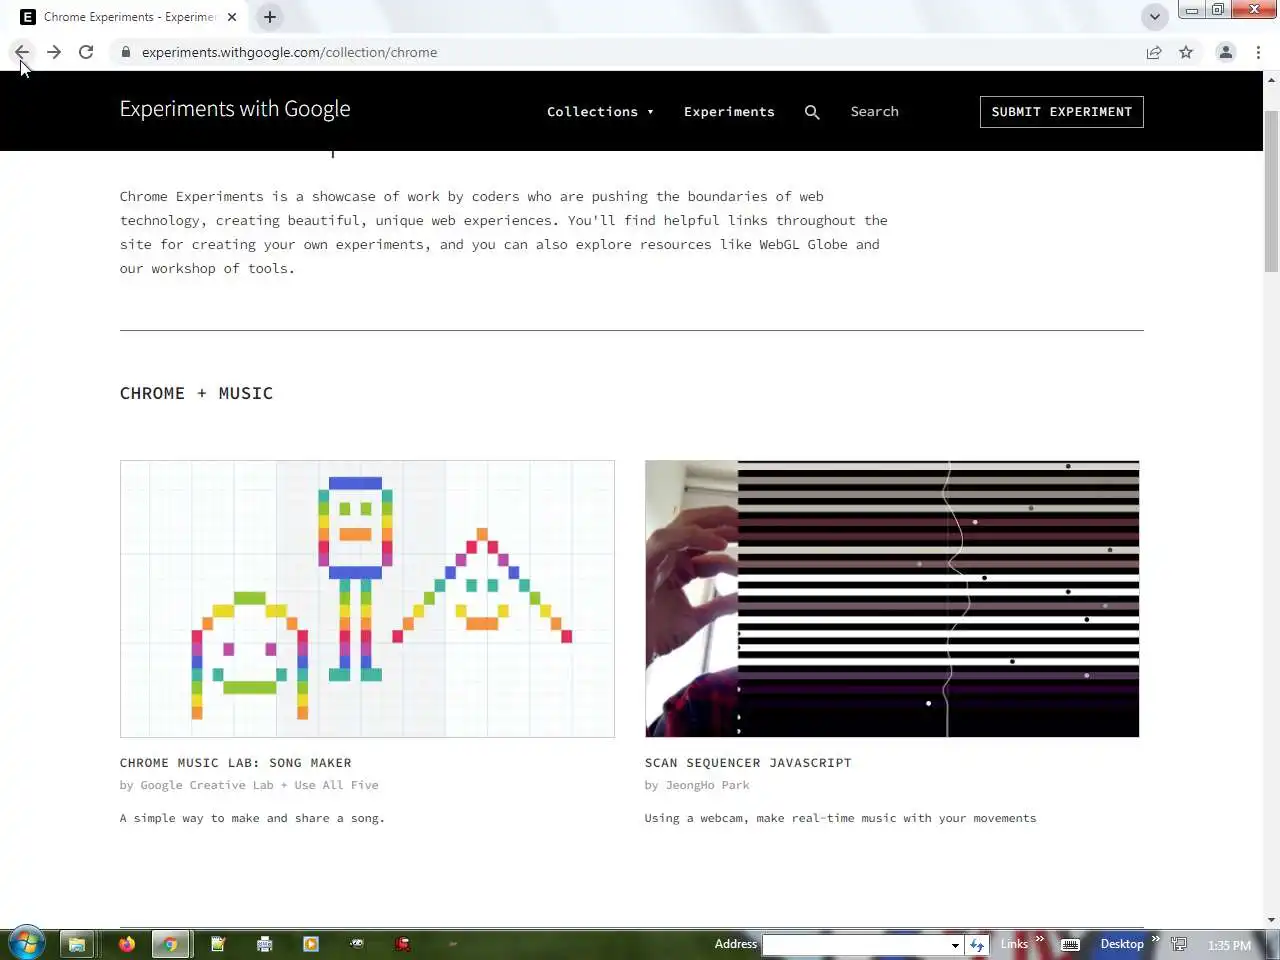Click the taskbar Address go/refresh icon
The width and height of the screenshot is (1280, 960).
click(x=977, y=945)
